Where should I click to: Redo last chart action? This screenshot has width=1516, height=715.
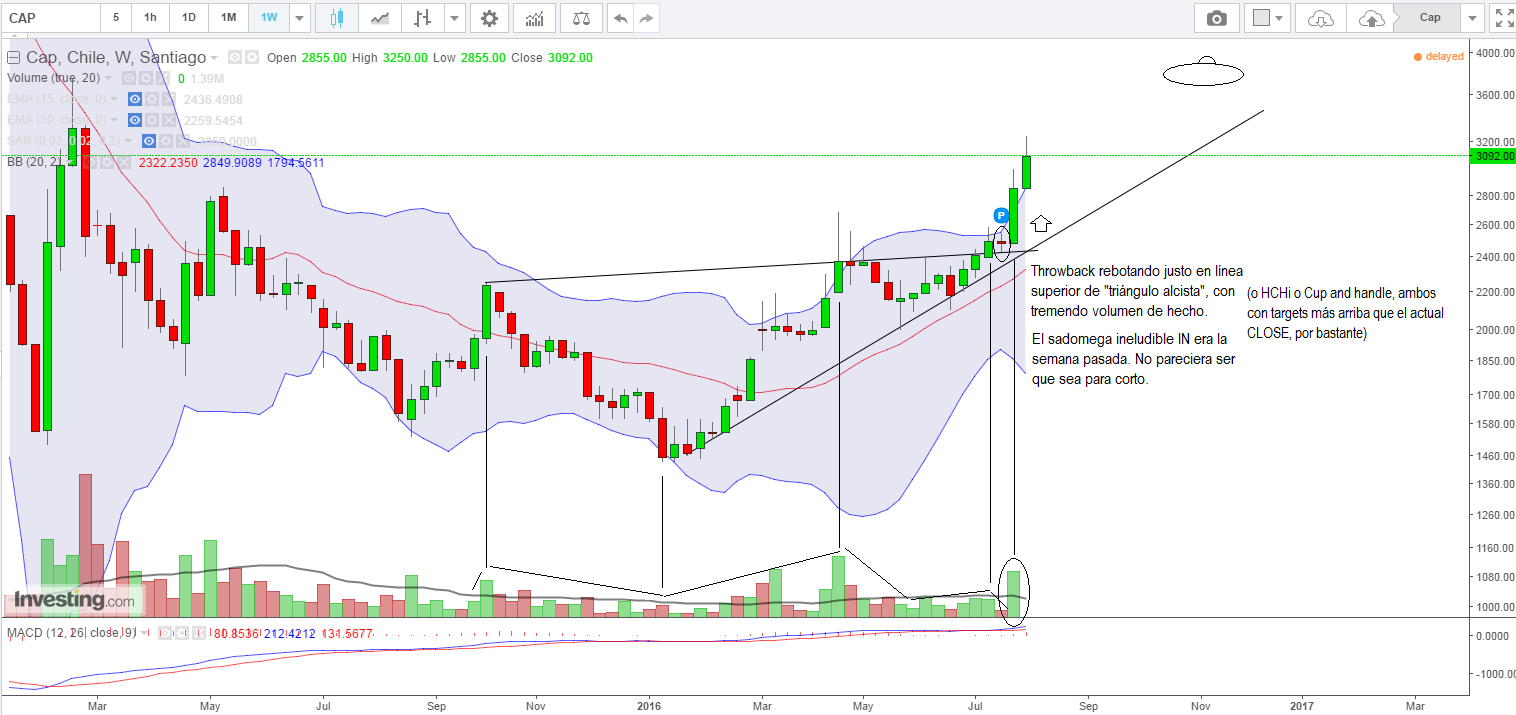coord(647,18)
